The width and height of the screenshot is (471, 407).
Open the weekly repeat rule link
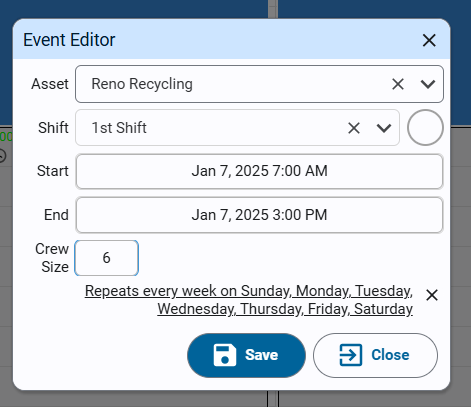[249, 300]
